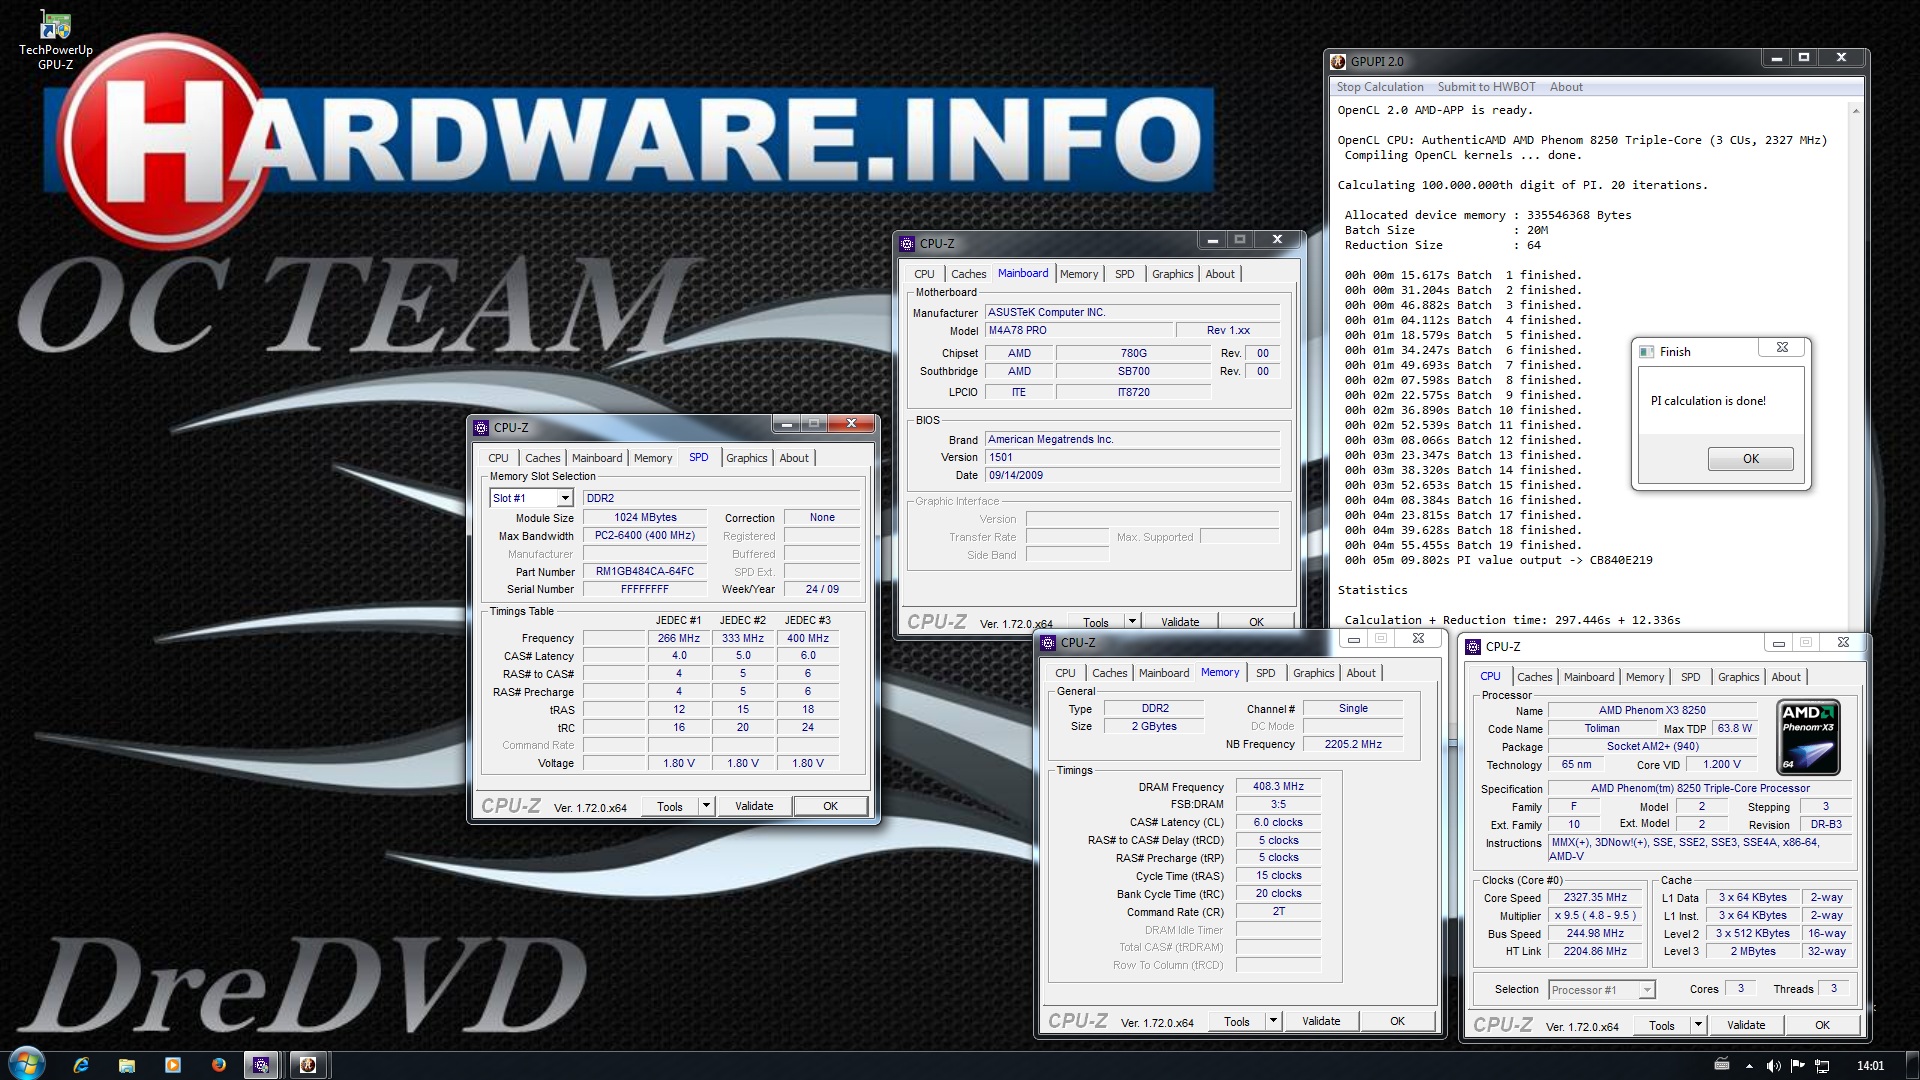
Task: Click the Code Name Toliman field
Action: tap(1601, 729)
